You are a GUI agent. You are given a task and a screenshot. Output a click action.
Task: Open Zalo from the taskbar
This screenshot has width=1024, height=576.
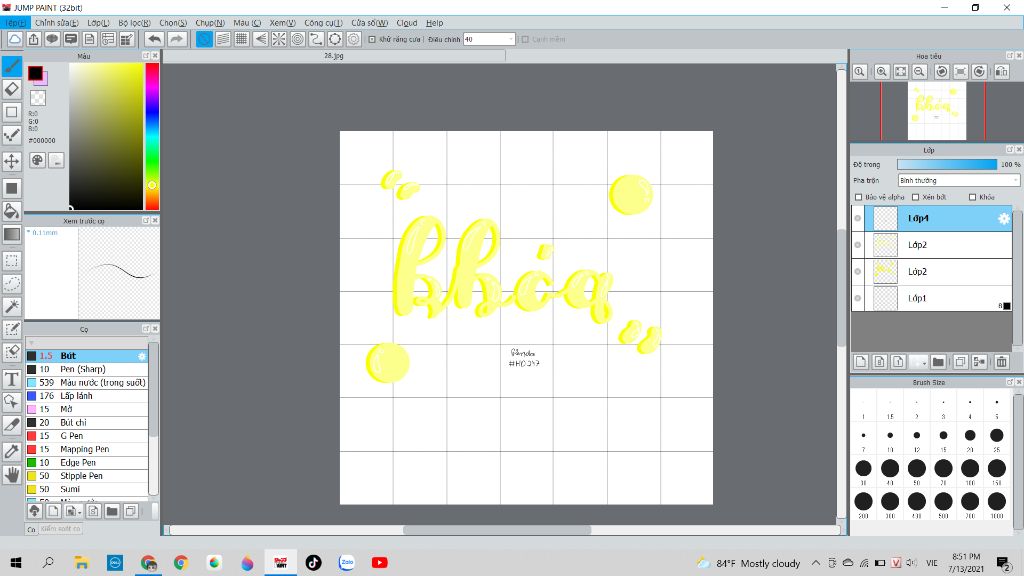coord(347,562)
